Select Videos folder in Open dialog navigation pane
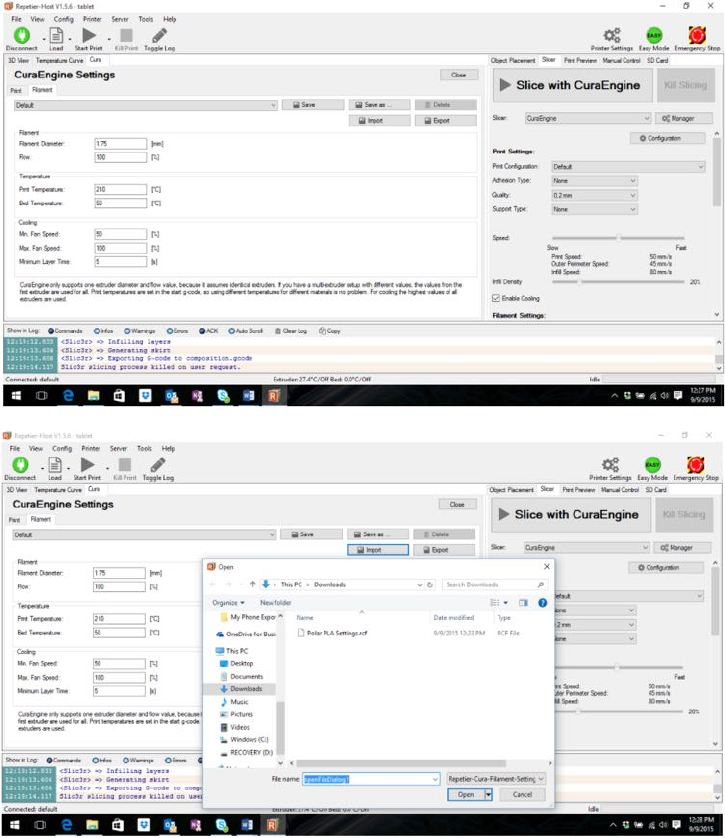The height and width of the screenshot is (838, 725). [x=239, y=727]
